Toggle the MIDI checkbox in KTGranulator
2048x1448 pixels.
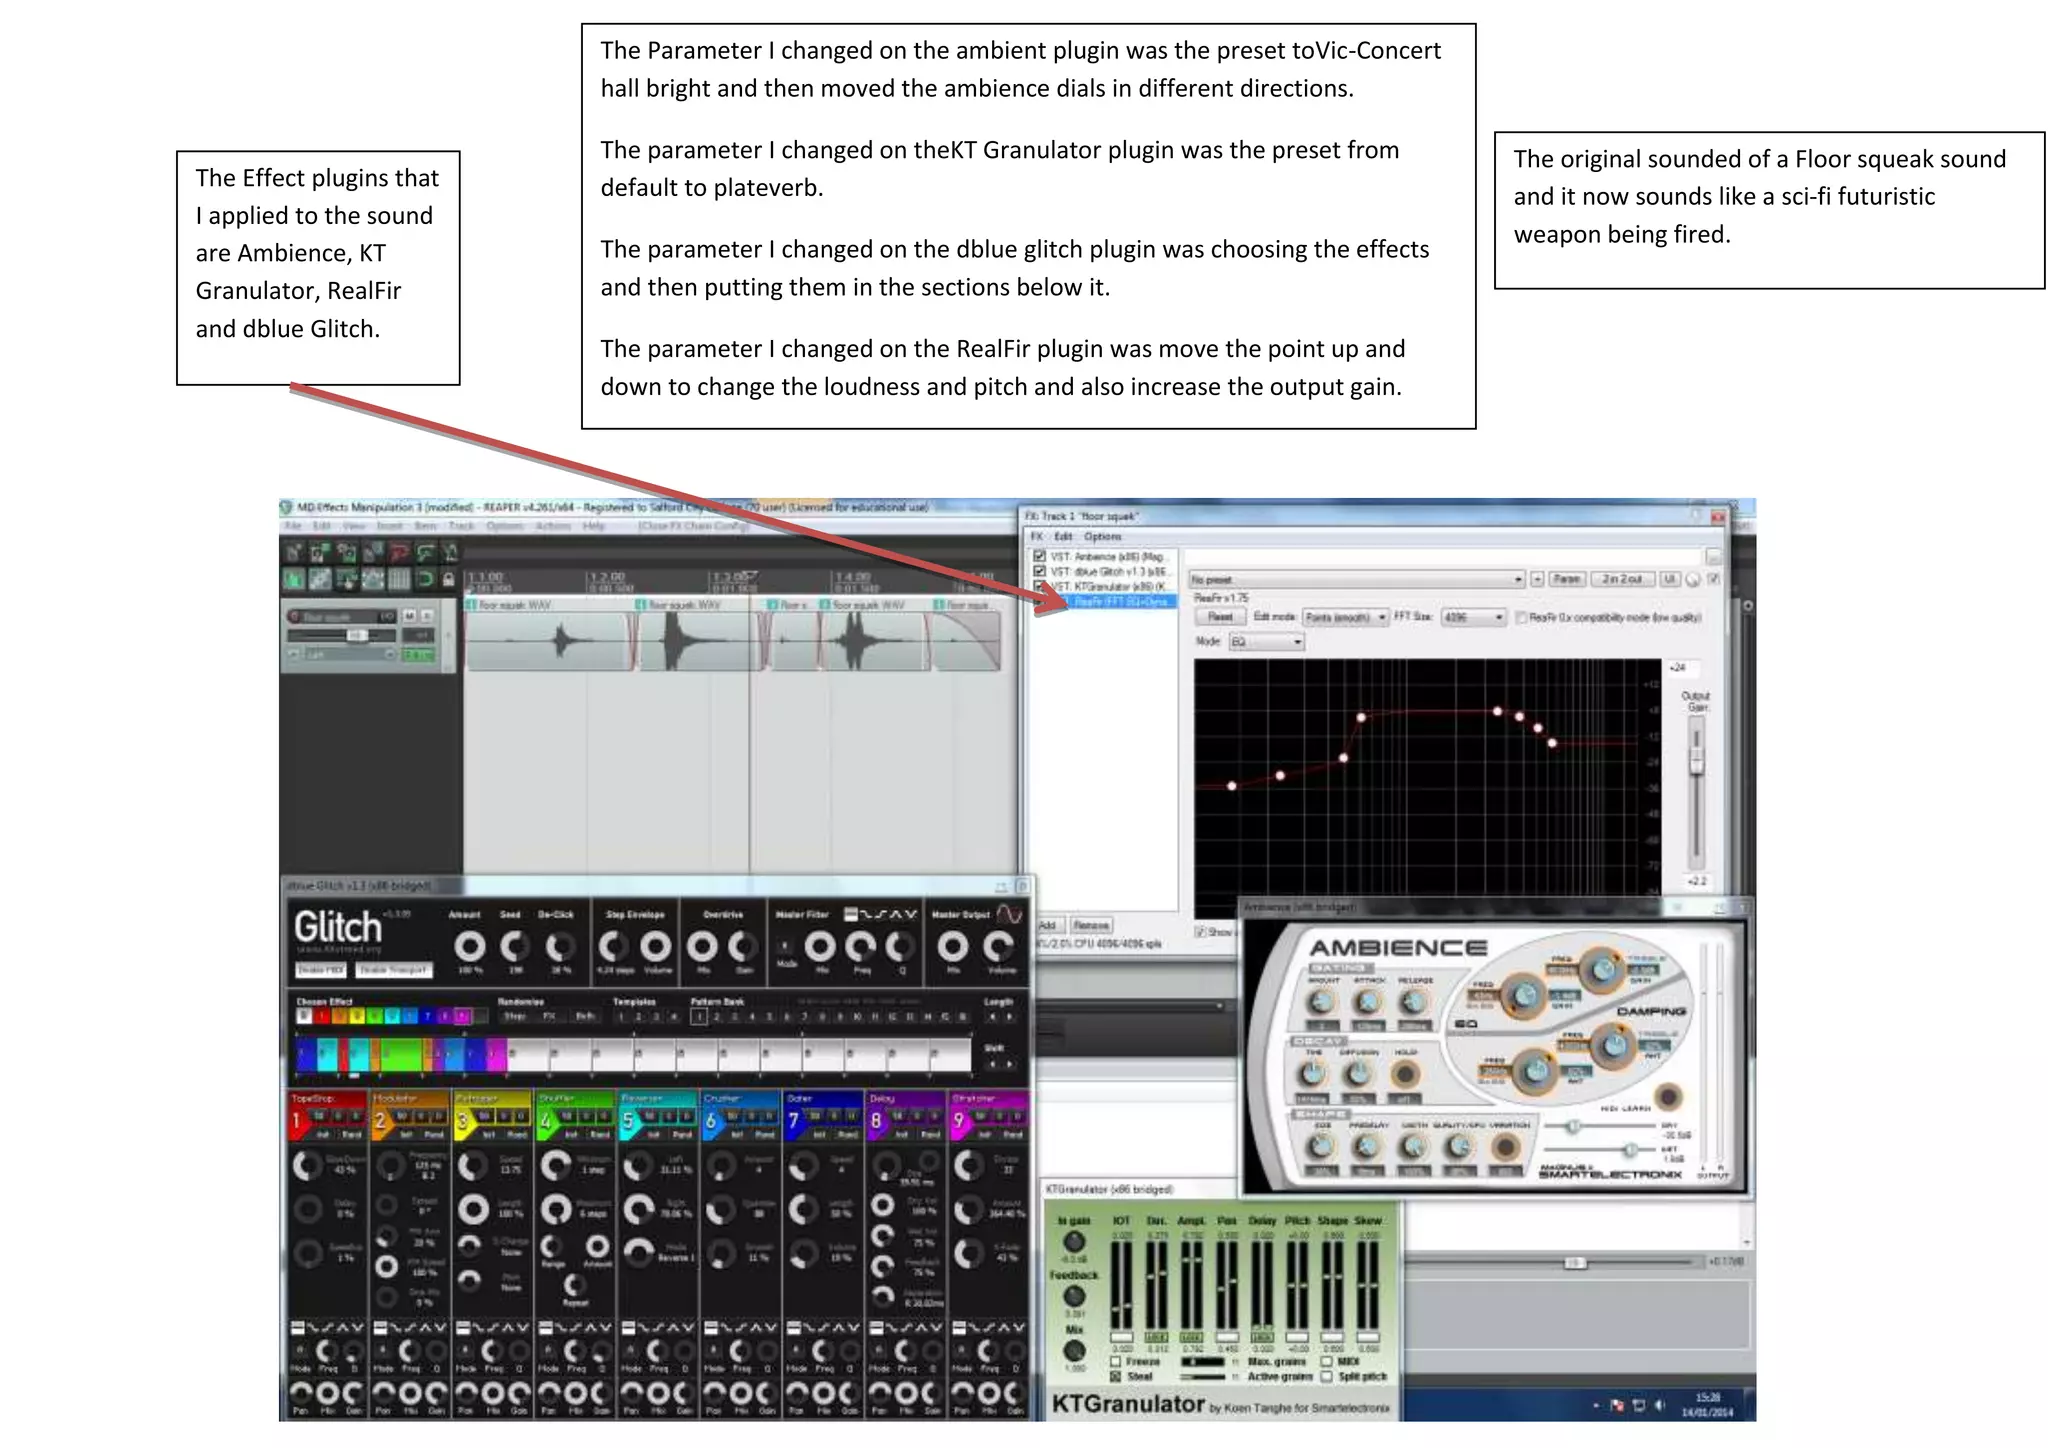tap(1327, 1362)
